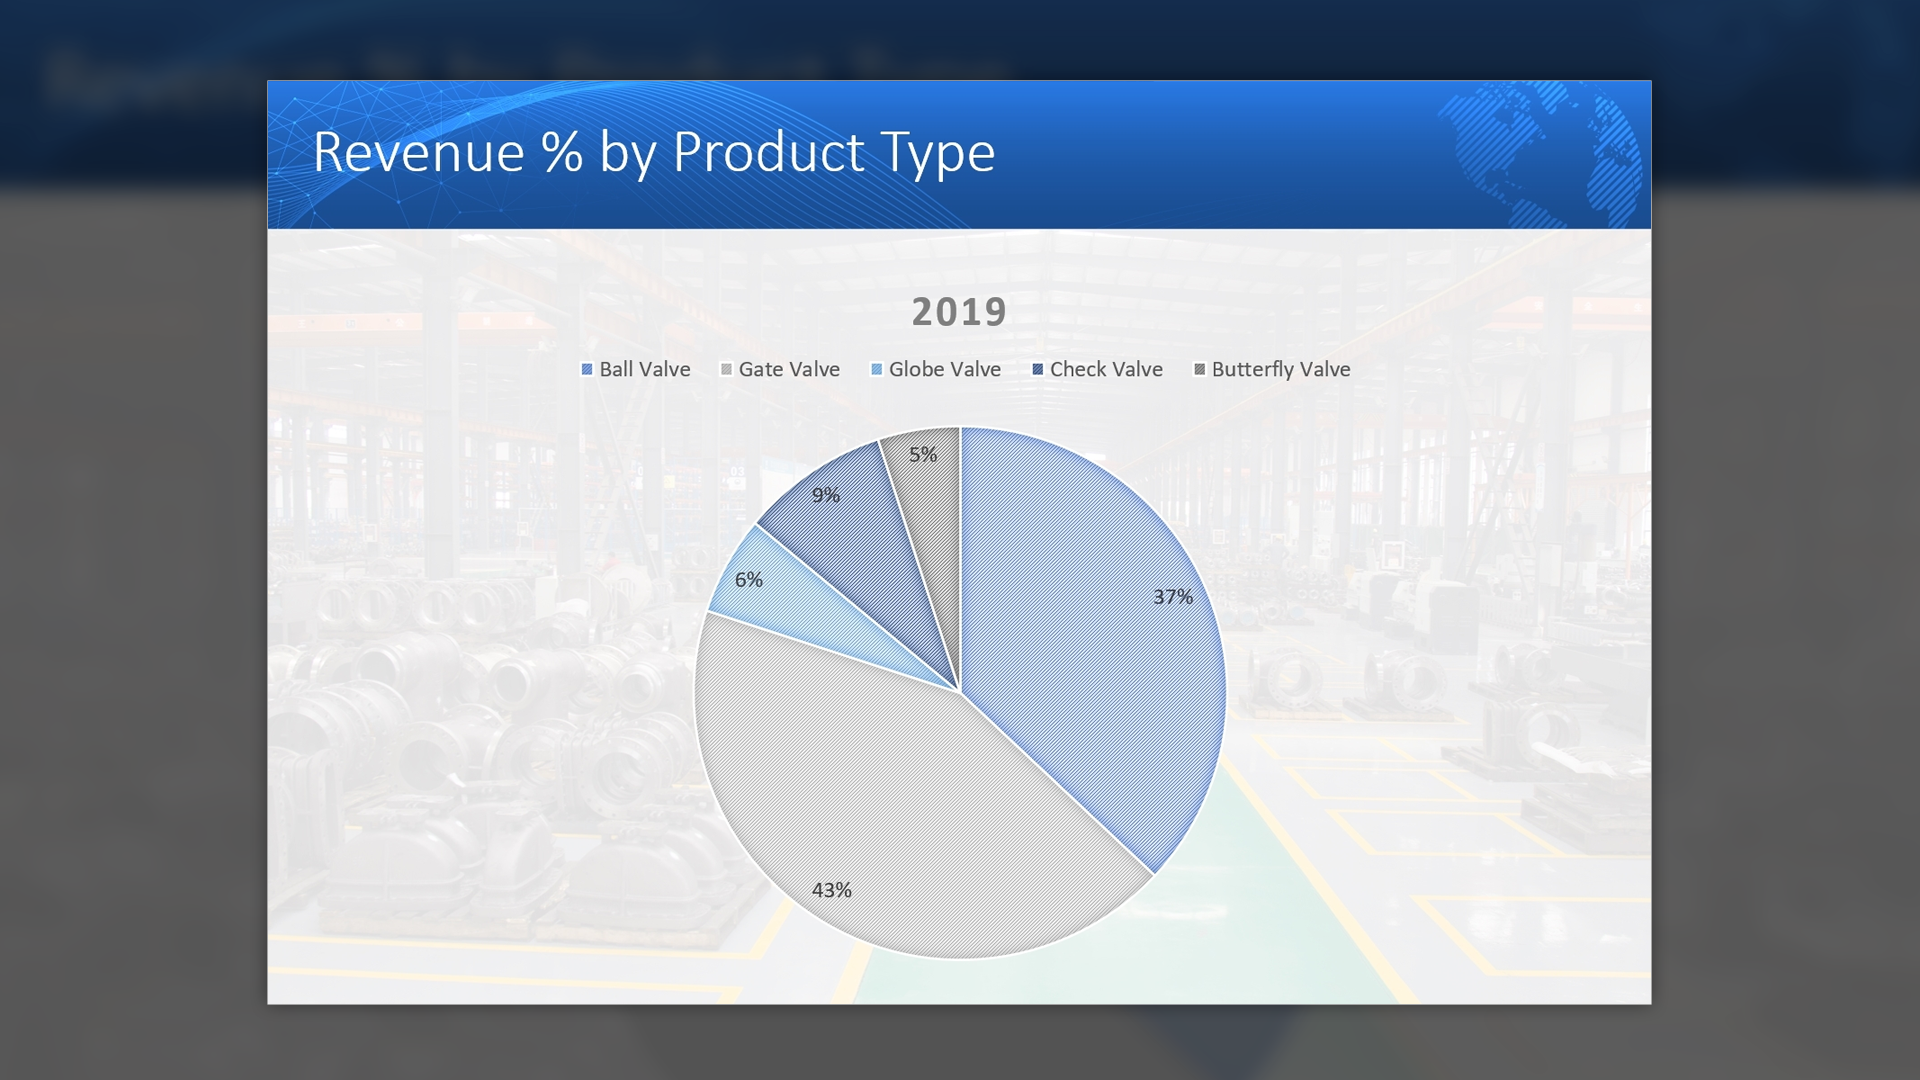Viewport: 1920px width, 1080px height.
Task: Click the 43% data label
Action: 831,890
